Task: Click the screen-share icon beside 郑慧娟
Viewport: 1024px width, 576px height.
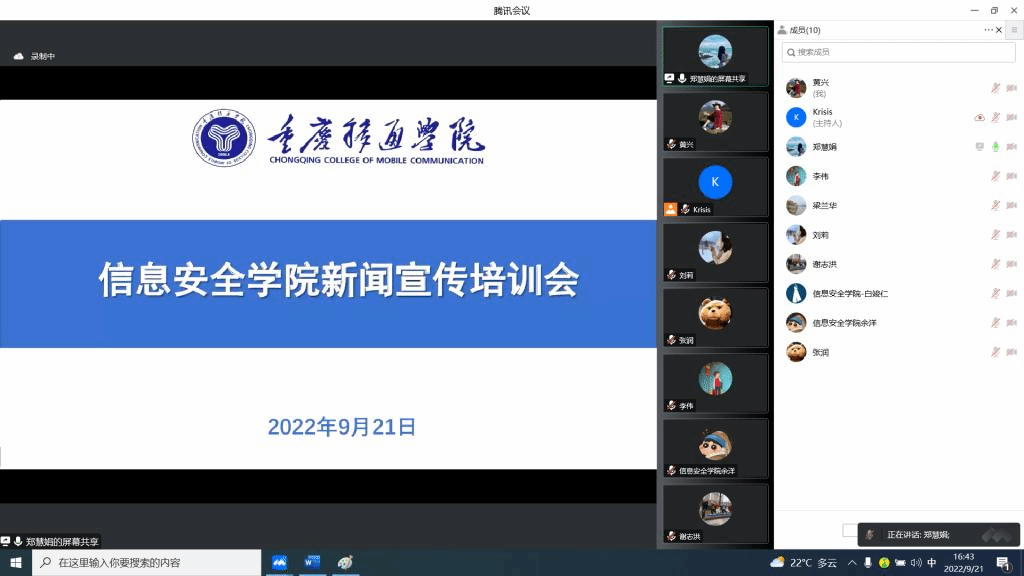Action: 980,147
